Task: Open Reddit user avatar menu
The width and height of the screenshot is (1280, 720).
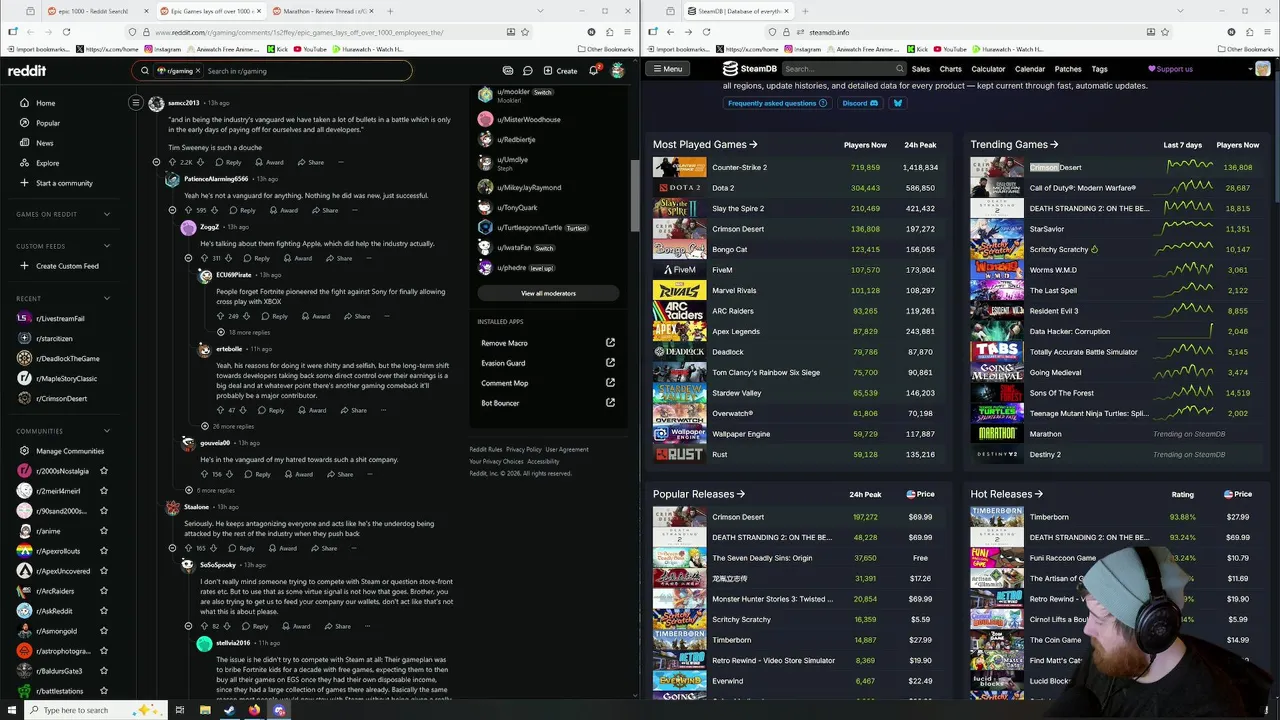Action: (618, 71)
